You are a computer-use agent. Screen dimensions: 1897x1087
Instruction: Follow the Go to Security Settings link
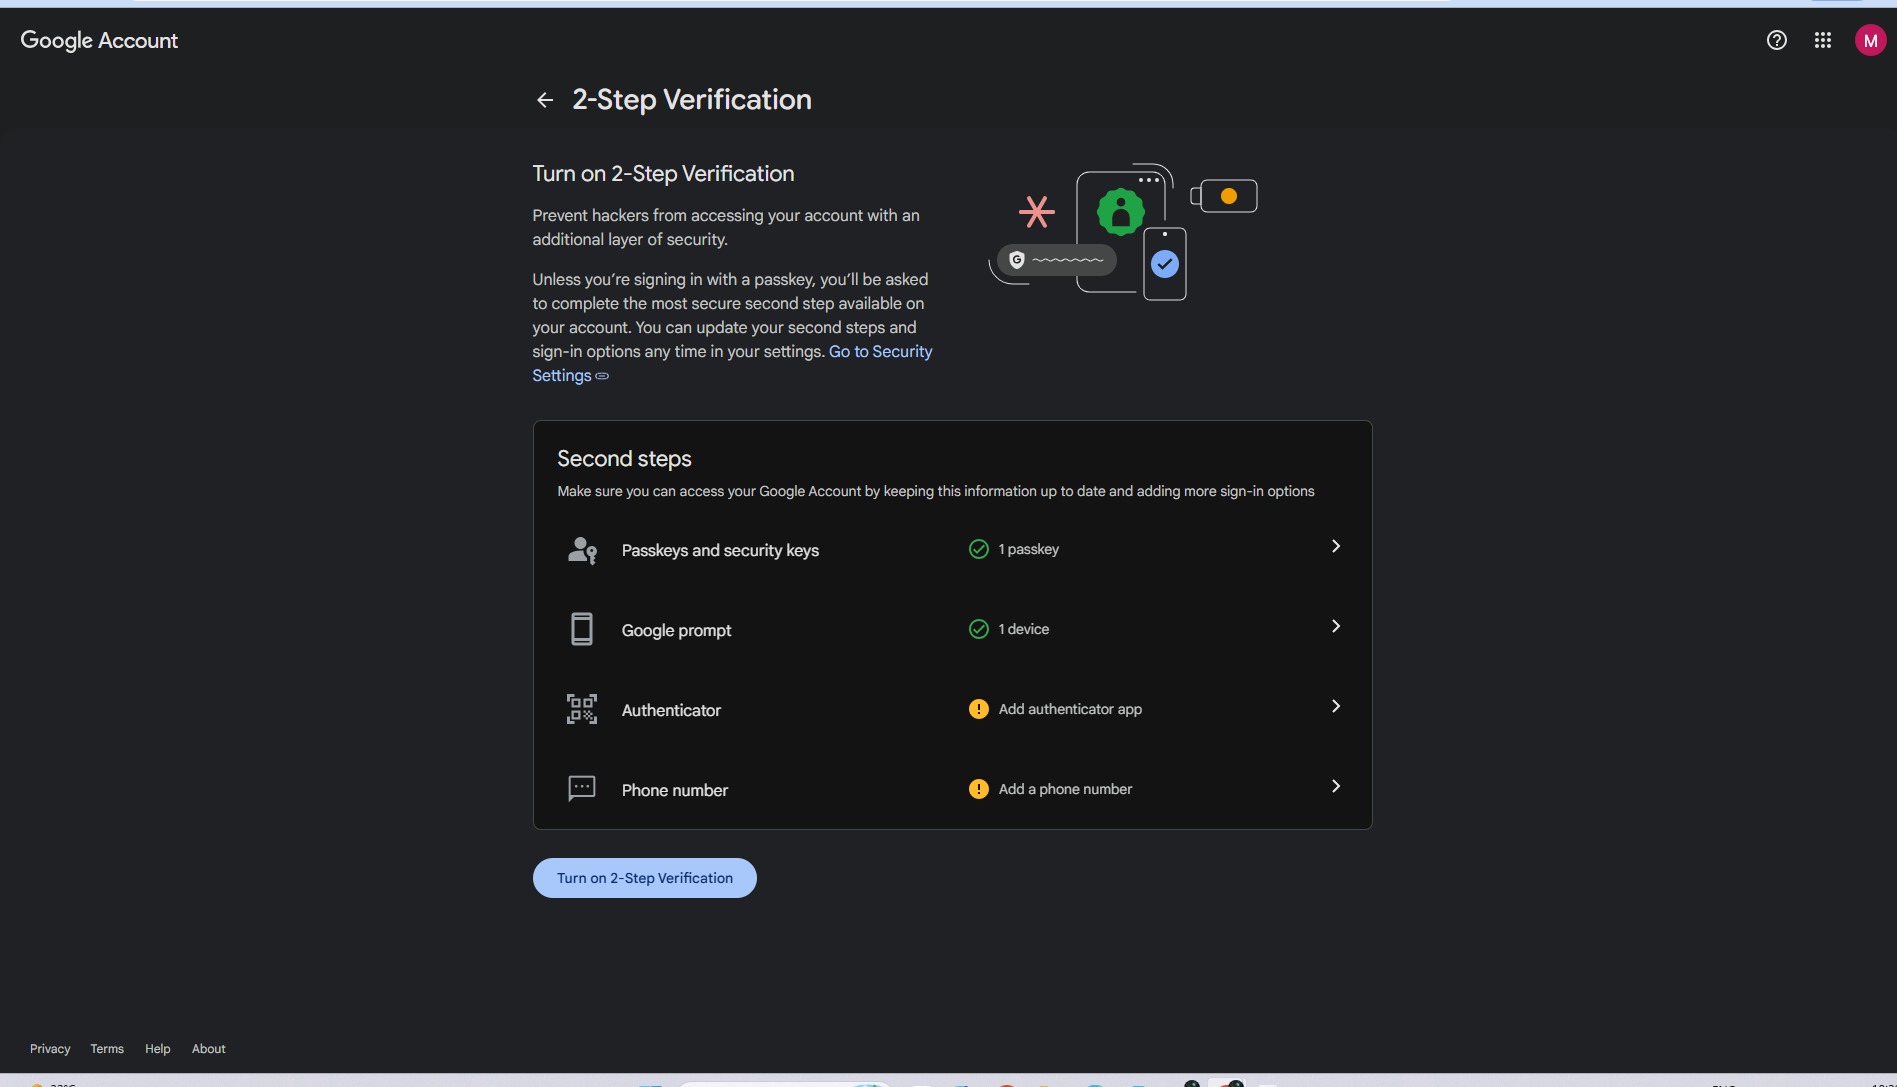(x=880, y=352)
